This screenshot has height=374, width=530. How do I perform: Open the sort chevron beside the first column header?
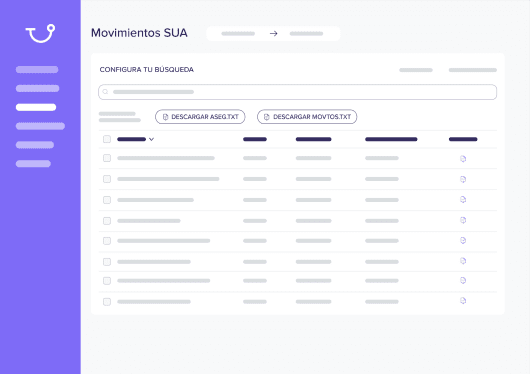pos(151,139)
